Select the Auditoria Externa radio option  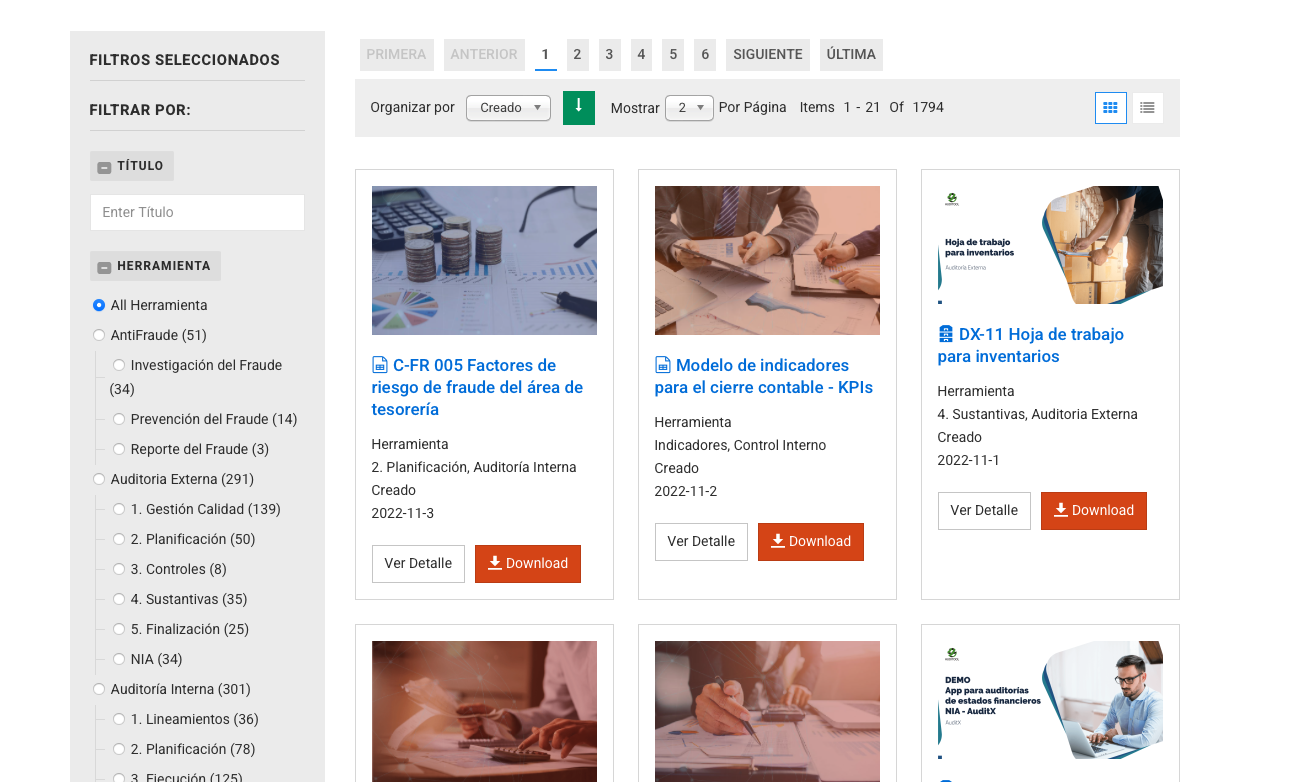(x=99, y=480)
